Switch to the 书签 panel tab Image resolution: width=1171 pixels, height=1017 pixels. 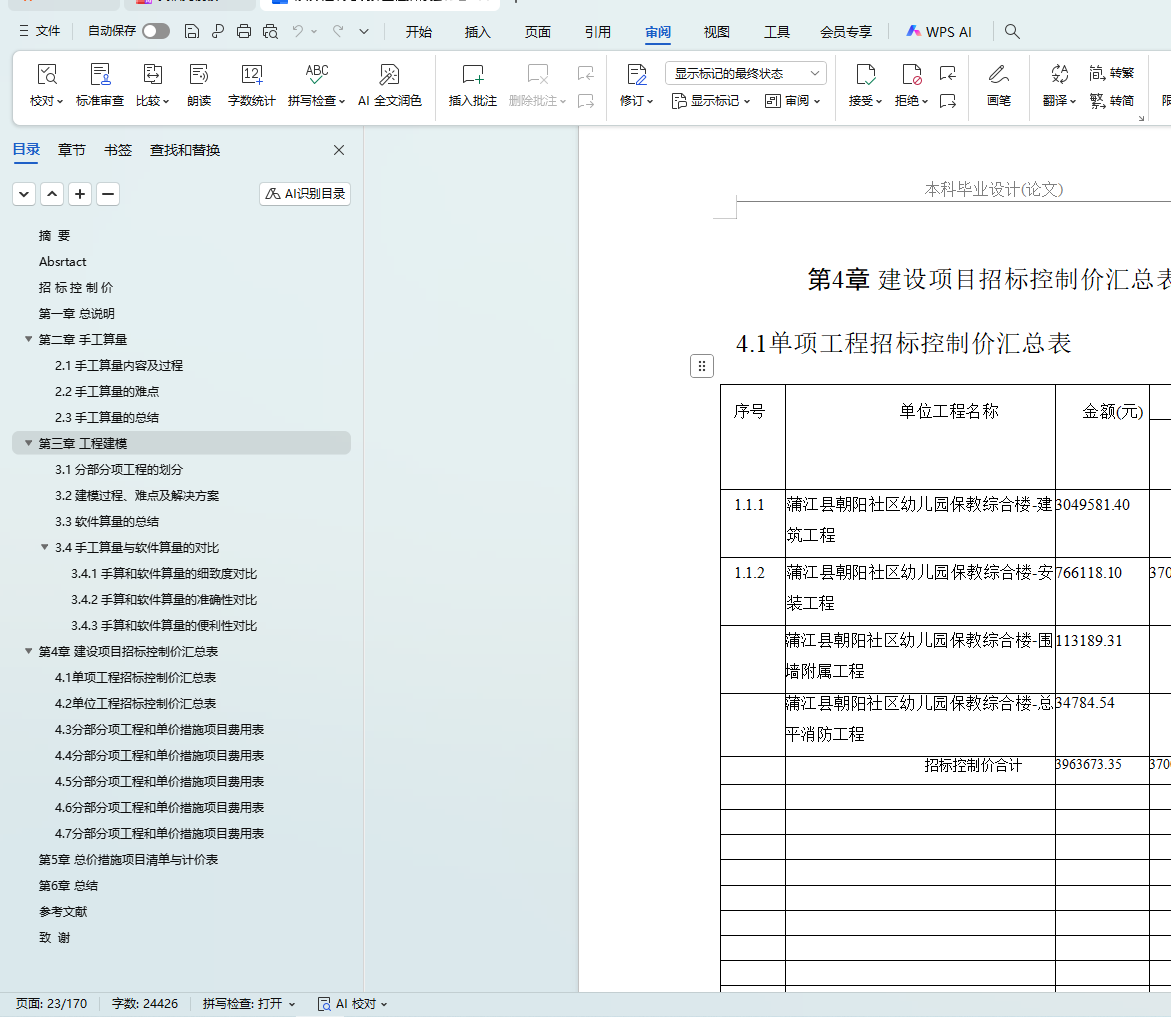(118, 150)
